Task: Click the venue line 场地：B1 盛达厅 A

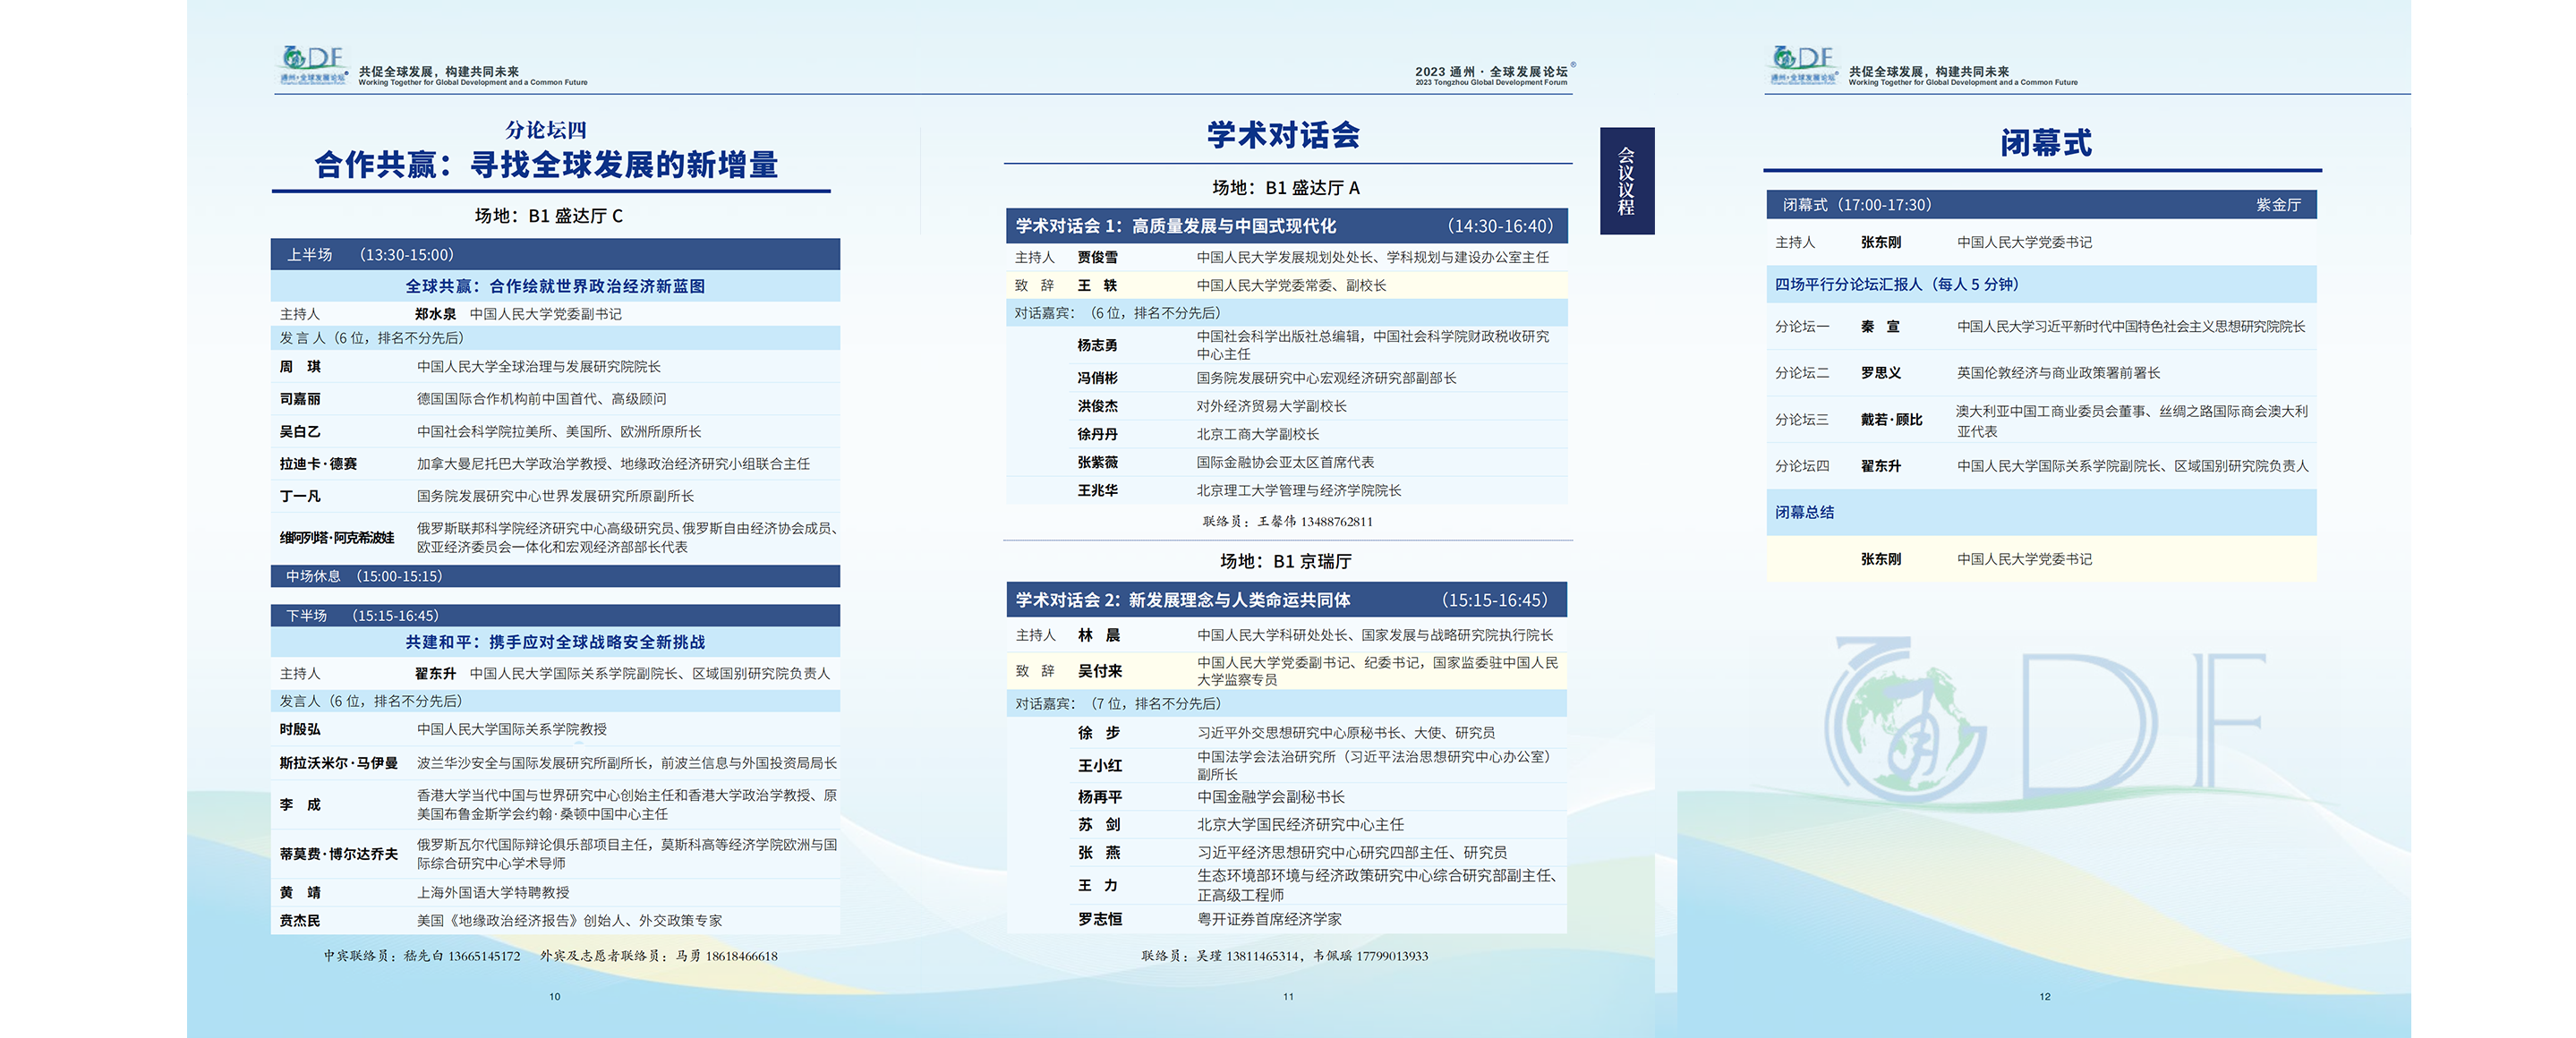Action: [1286, 188]
